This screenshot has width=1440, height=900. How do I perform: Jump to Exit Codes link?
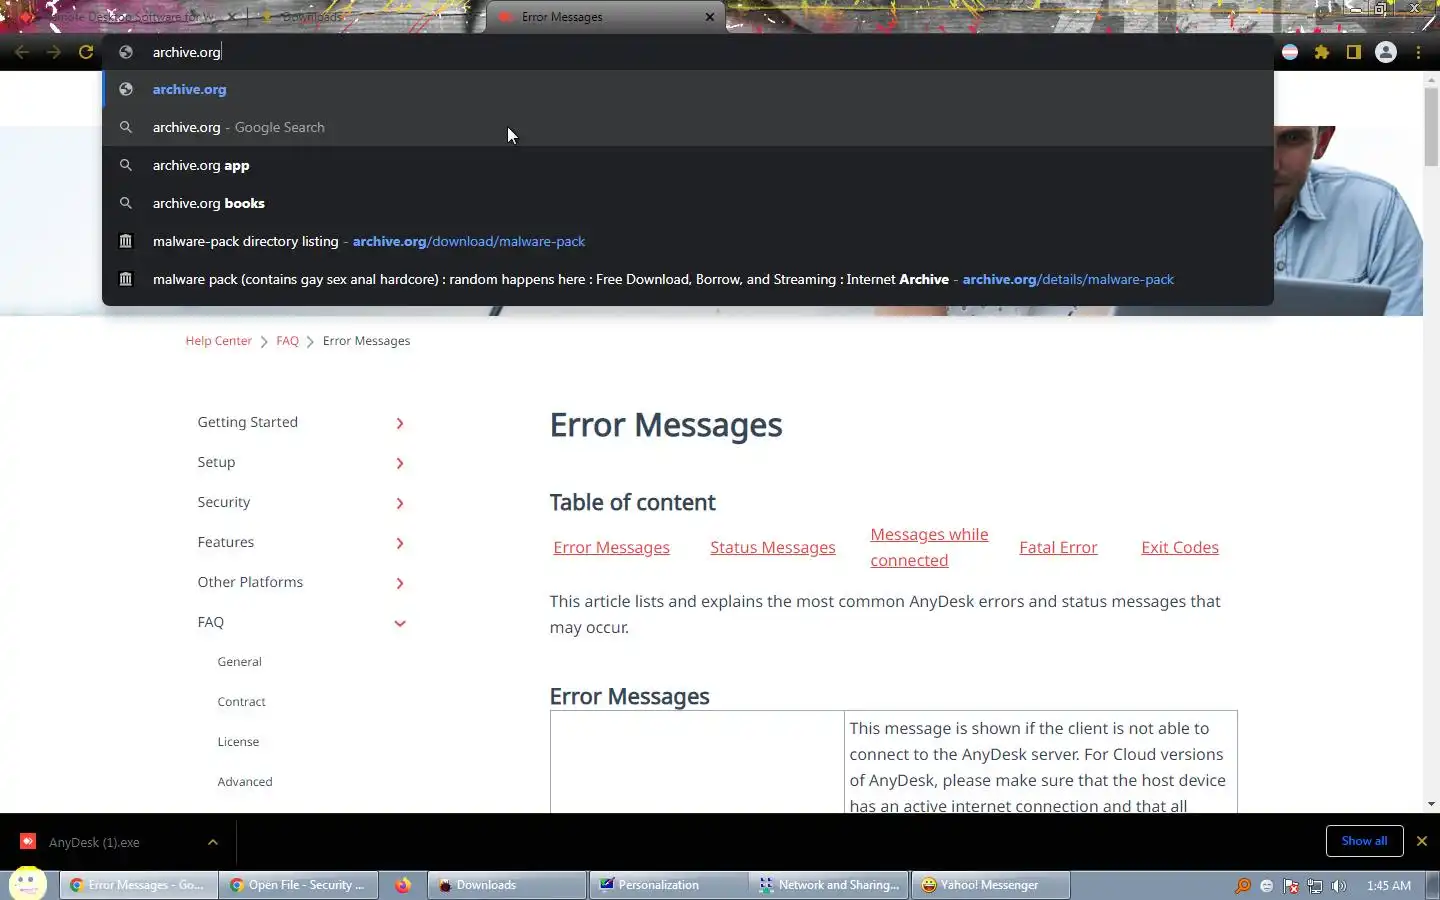click(x=1180, y=547)
